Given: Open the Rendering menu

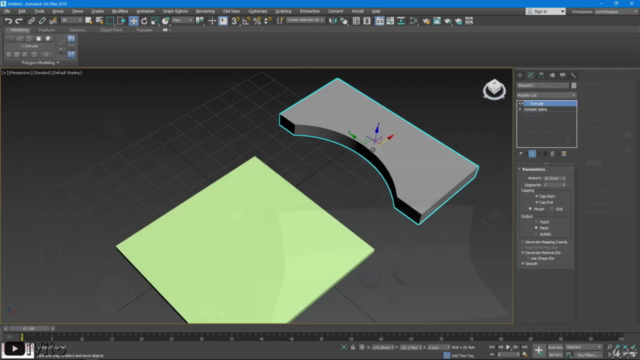Looking at the screenshot, I should (x=205, y=11).
